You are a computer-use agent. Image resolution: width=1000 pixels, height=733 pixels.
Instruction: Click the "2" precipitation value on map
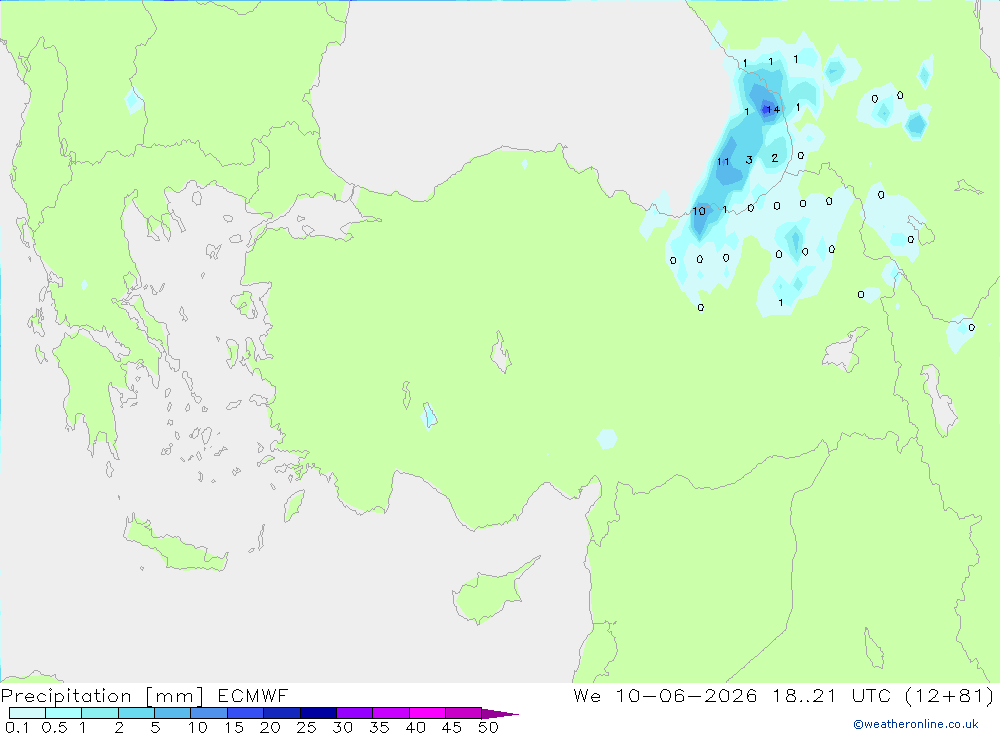click(775, 158)
